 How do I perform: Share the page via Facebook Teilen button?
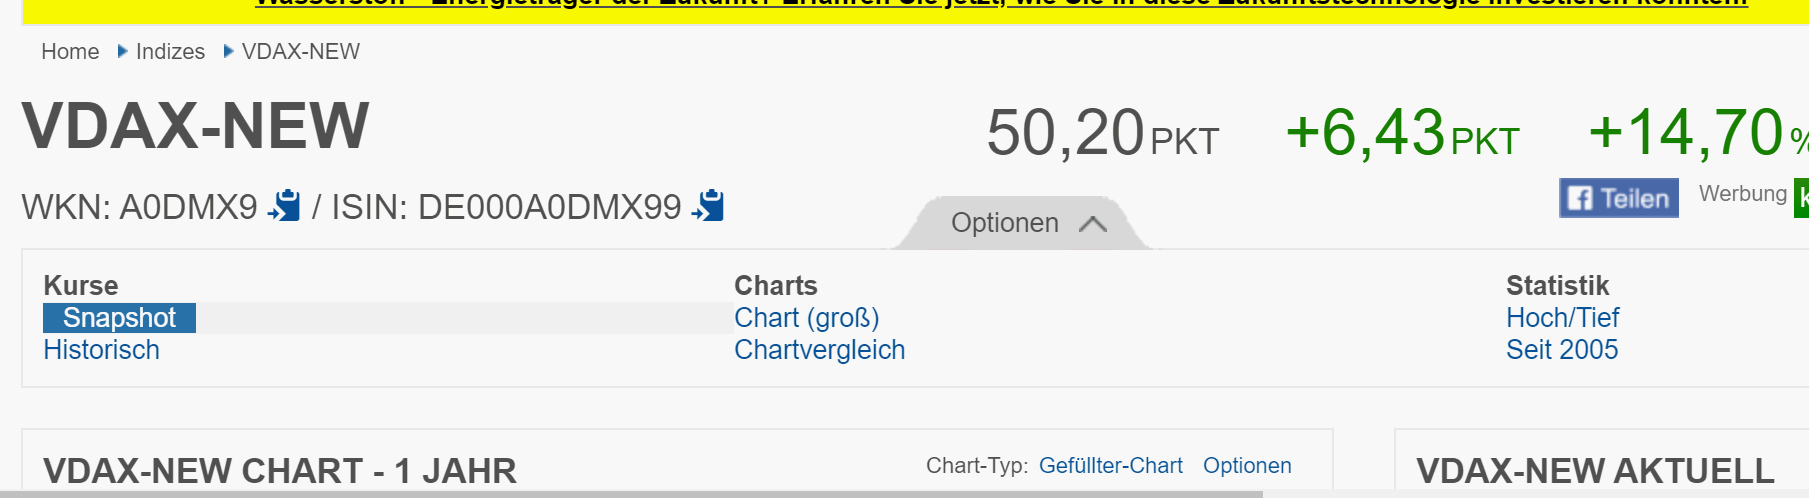click(1618, 198)
